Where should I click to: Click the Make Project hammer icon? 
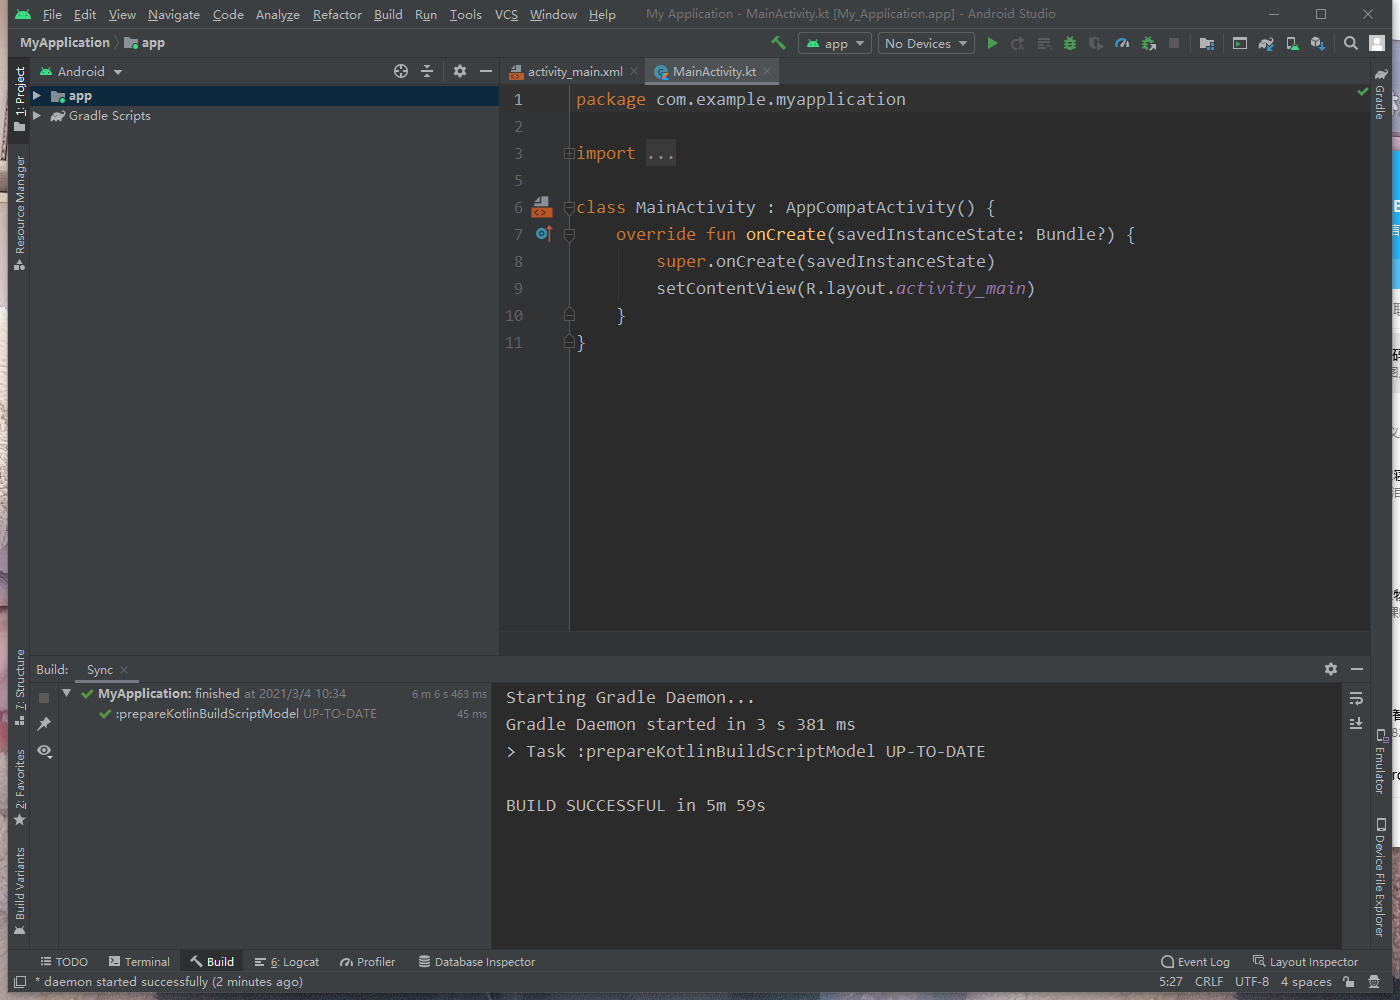click(x=778, y=43)
